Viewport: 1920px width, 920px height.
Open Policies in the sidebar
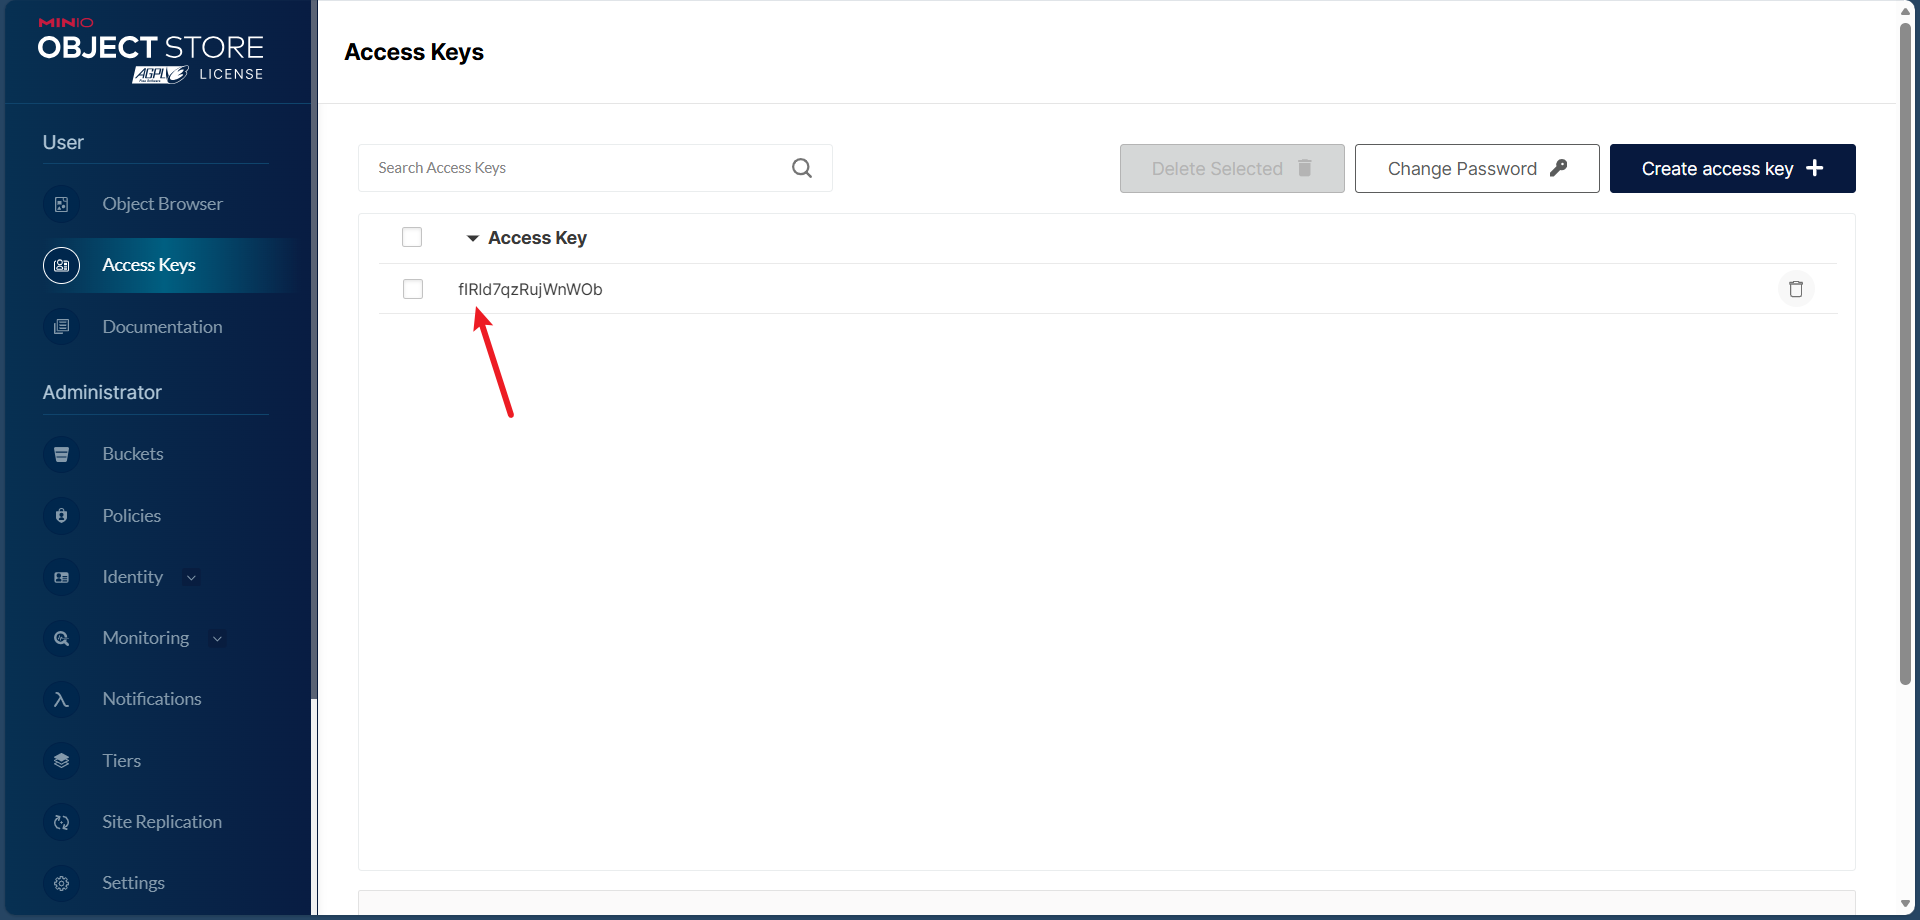pyautogui.click(x=132, y=516)
